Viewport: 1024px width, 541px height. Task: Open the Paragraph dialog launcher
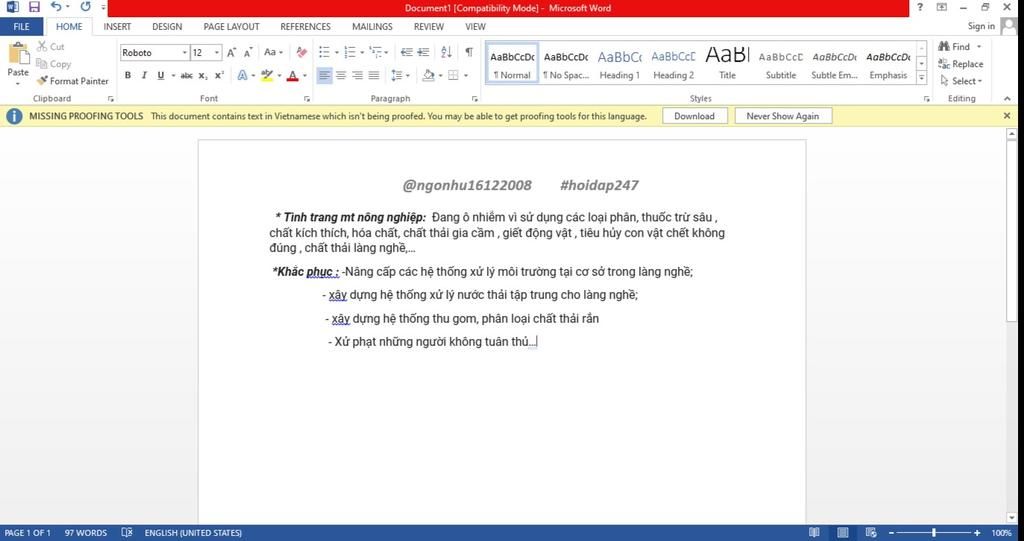coord(475,99)
